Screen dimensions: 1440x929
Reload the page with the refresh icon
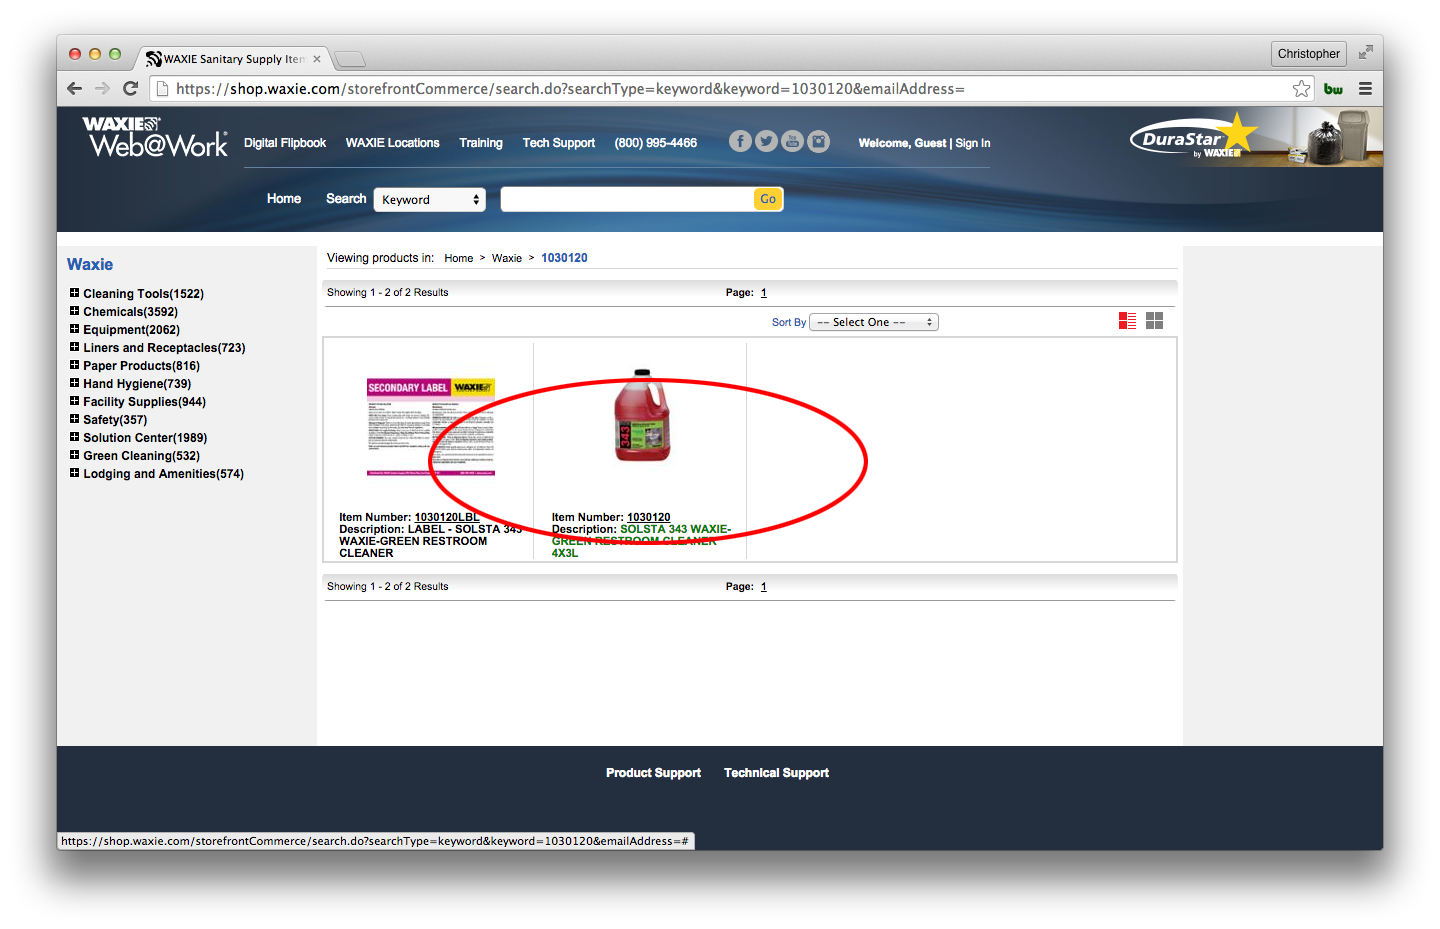(130, 88)
